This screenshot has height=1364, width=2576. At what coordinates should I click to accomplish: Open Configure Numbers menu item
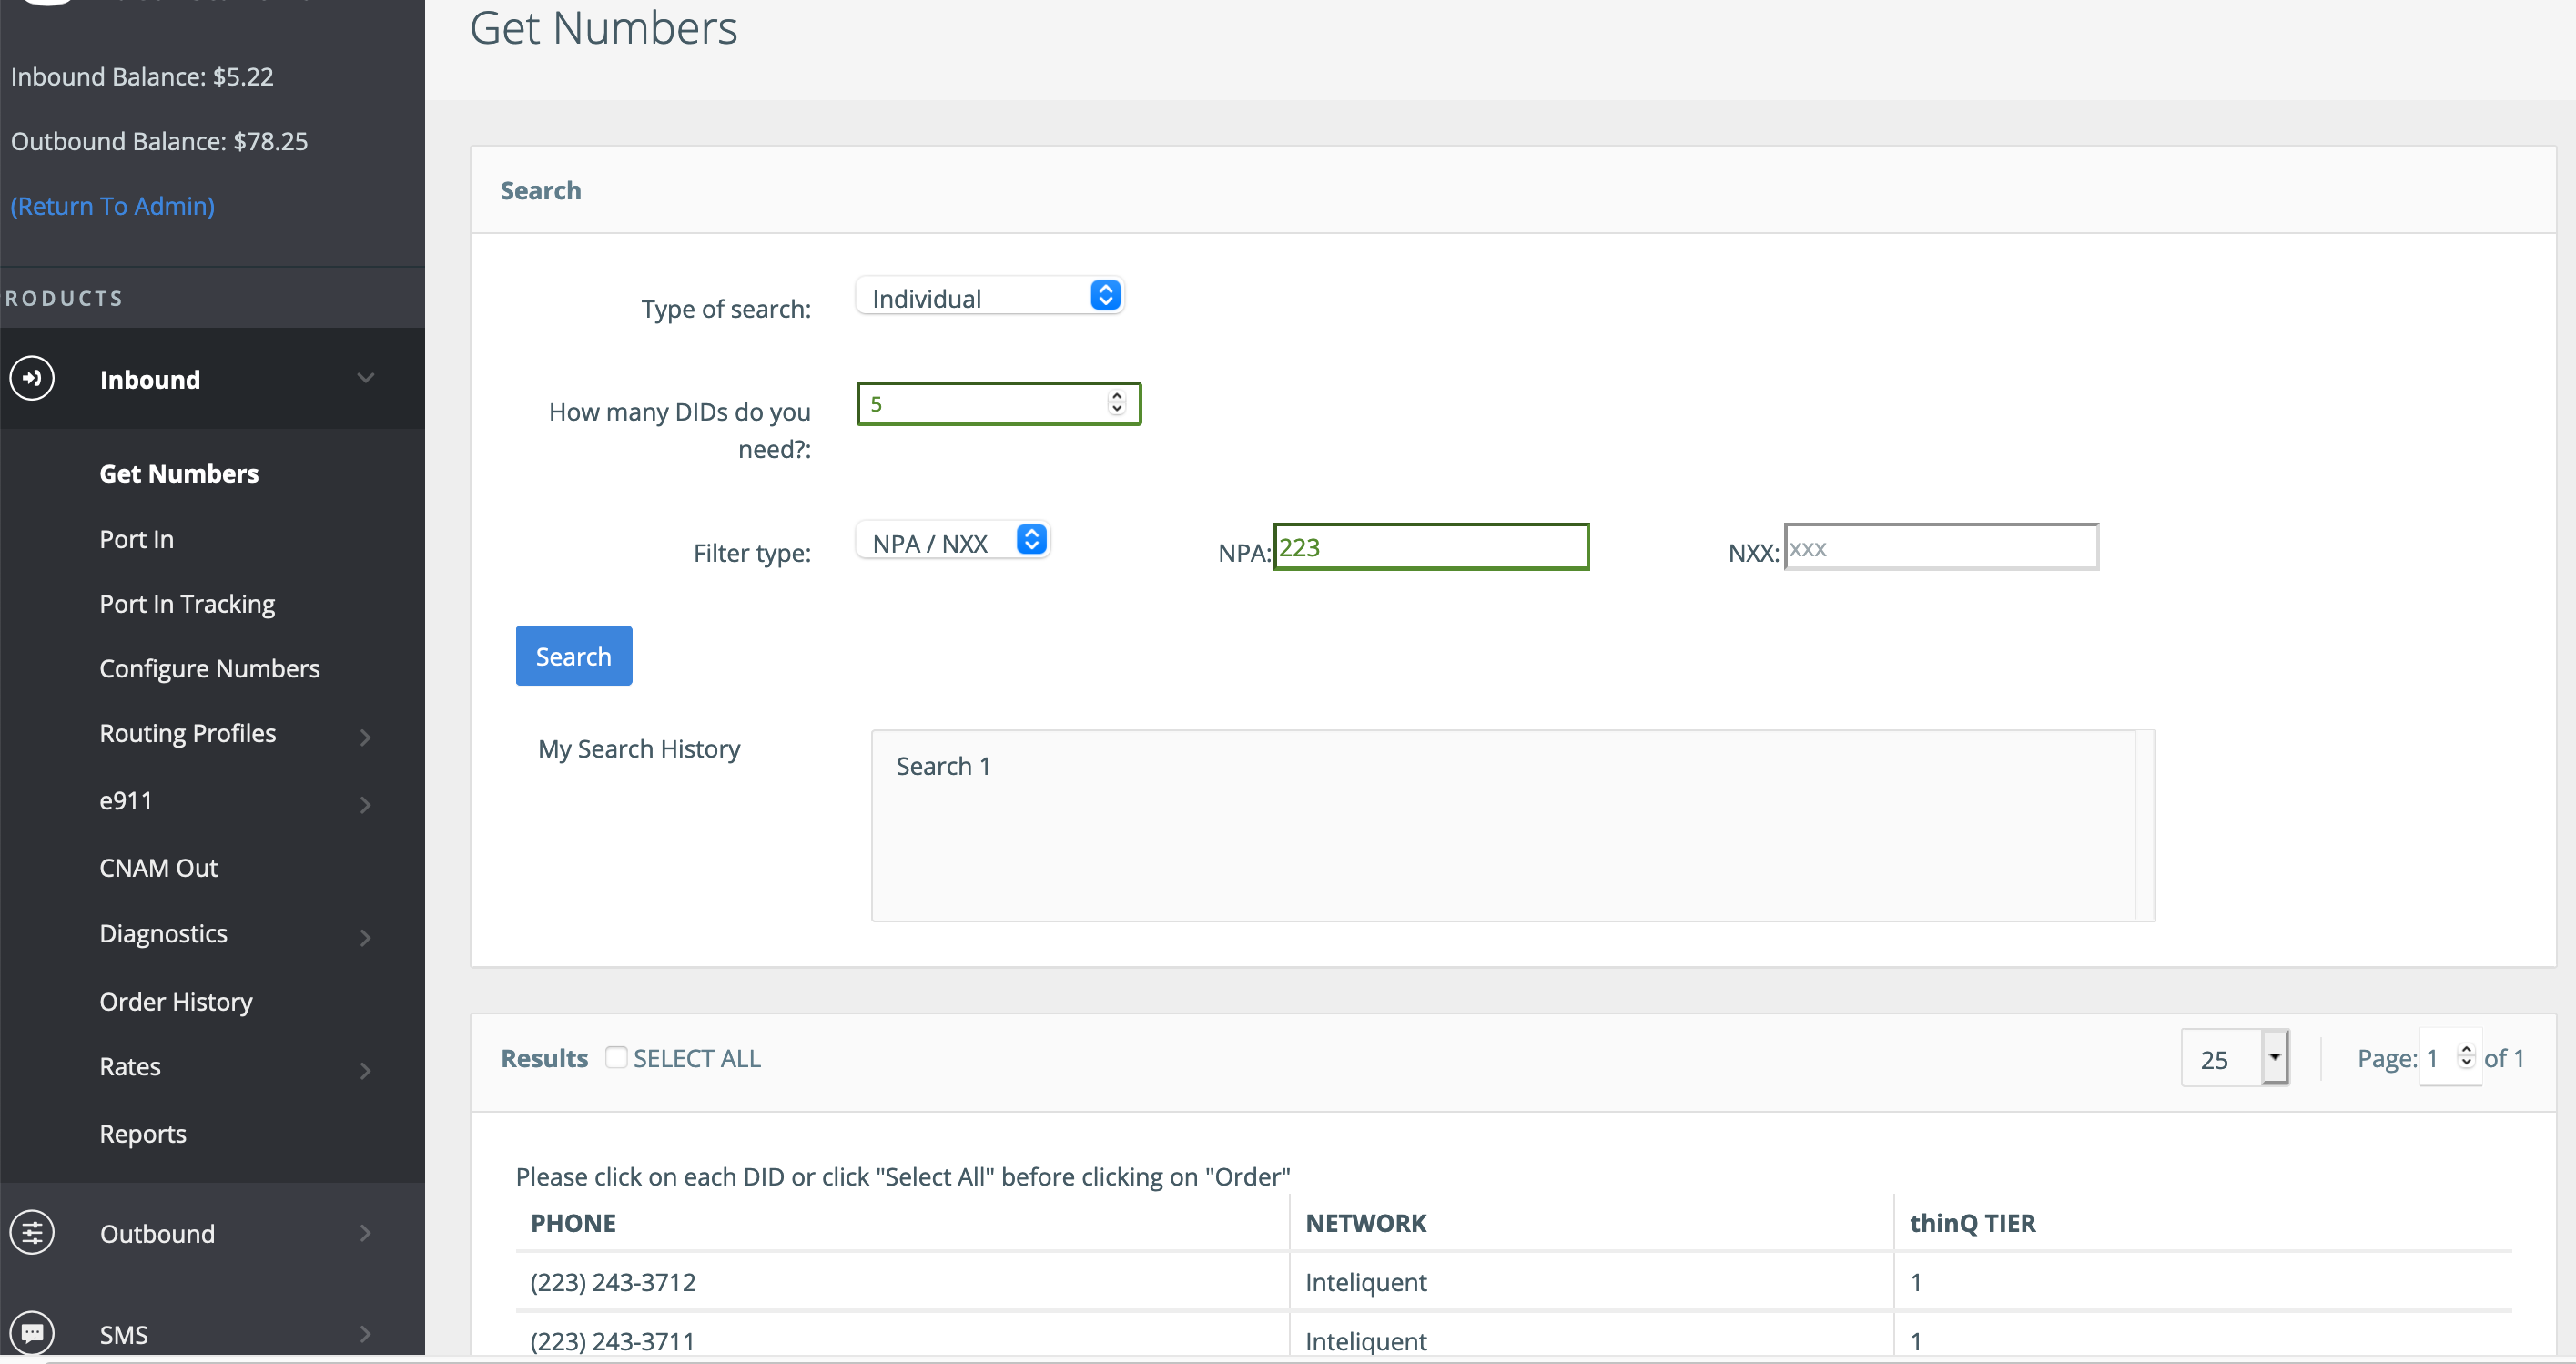click(210, 668)
